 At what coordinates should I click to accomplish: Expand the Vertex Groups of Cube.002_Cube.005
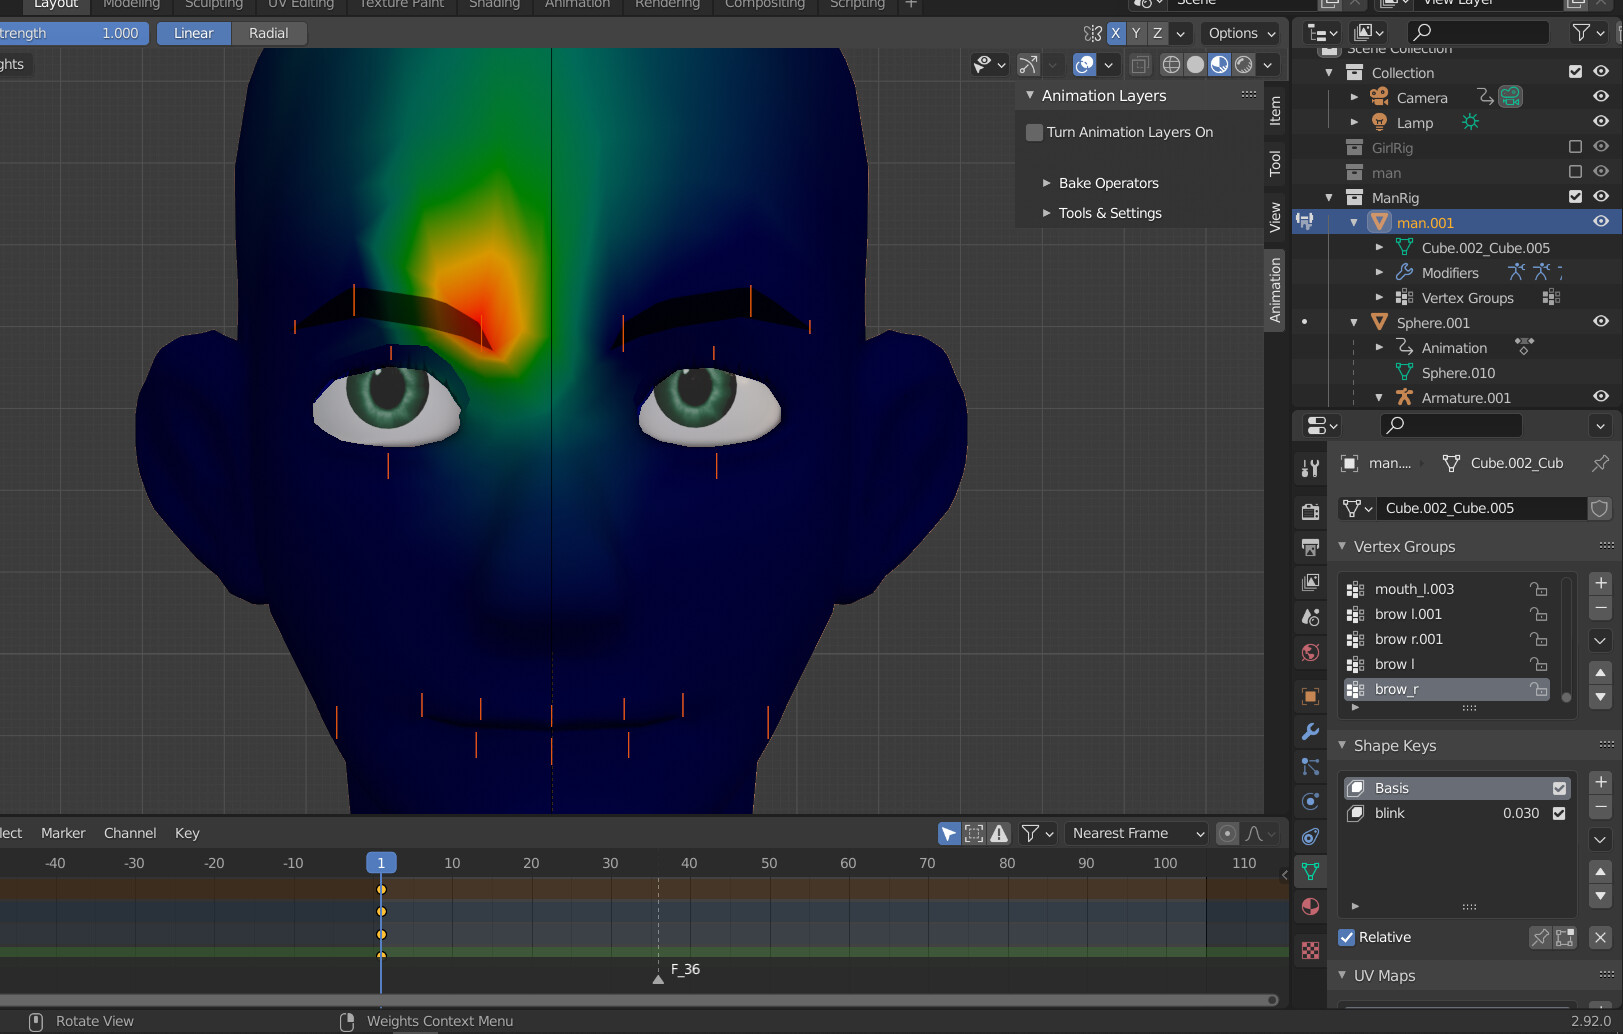(1381, 297)
